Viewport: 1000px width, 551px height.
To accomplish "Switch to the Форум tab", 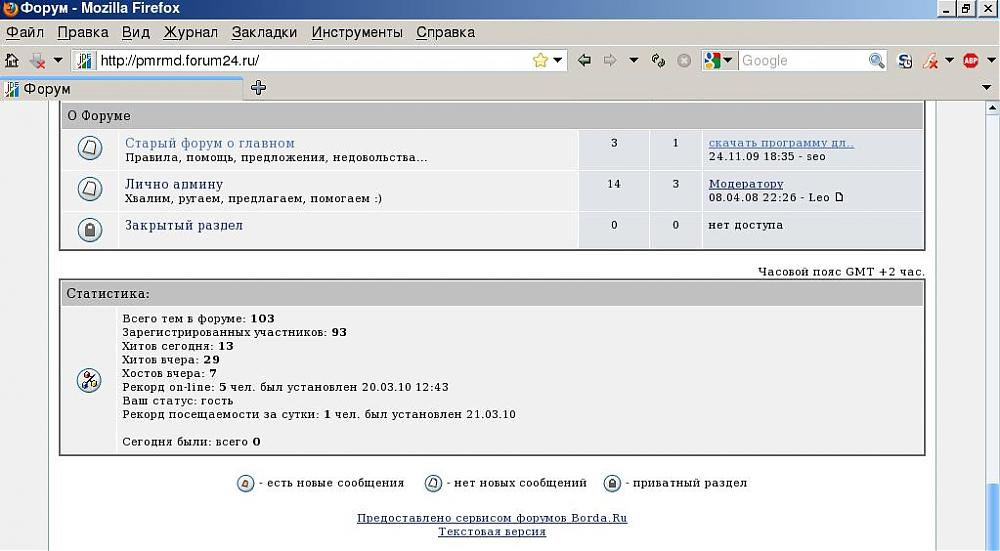I will [x=120, y=89].
